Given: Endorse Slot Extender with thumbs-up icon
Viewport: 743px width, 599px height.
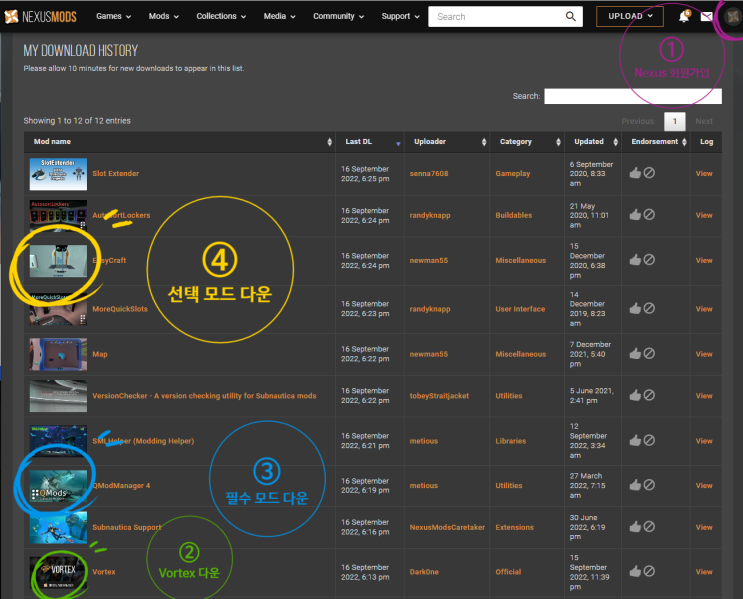Looking at the screenshot, I should point(635,173).
